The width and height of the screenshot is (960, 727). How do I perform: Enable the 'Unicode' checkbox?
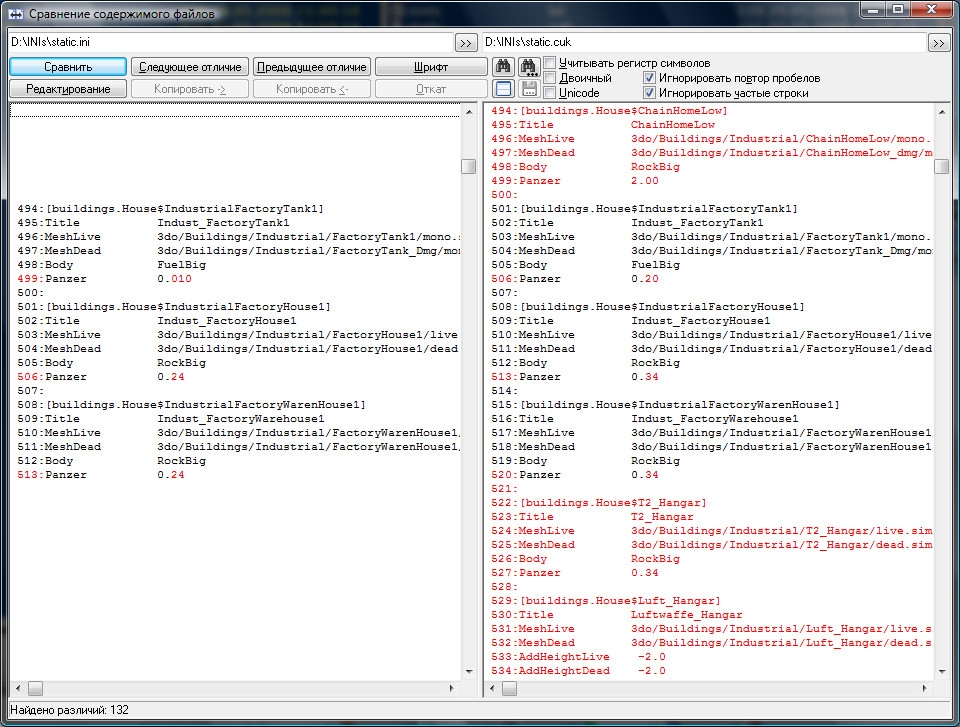click(x=550, y=93)
